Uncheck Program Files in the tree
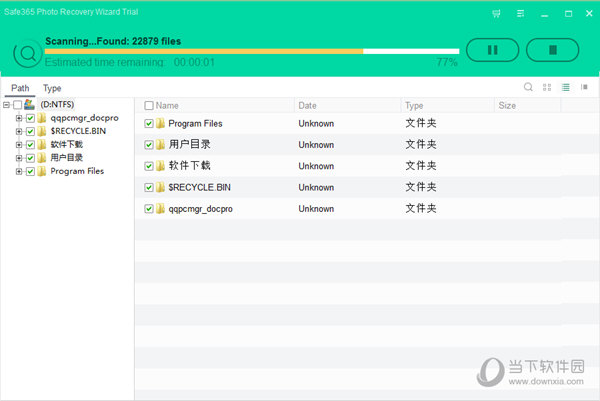 click(30, 171)
